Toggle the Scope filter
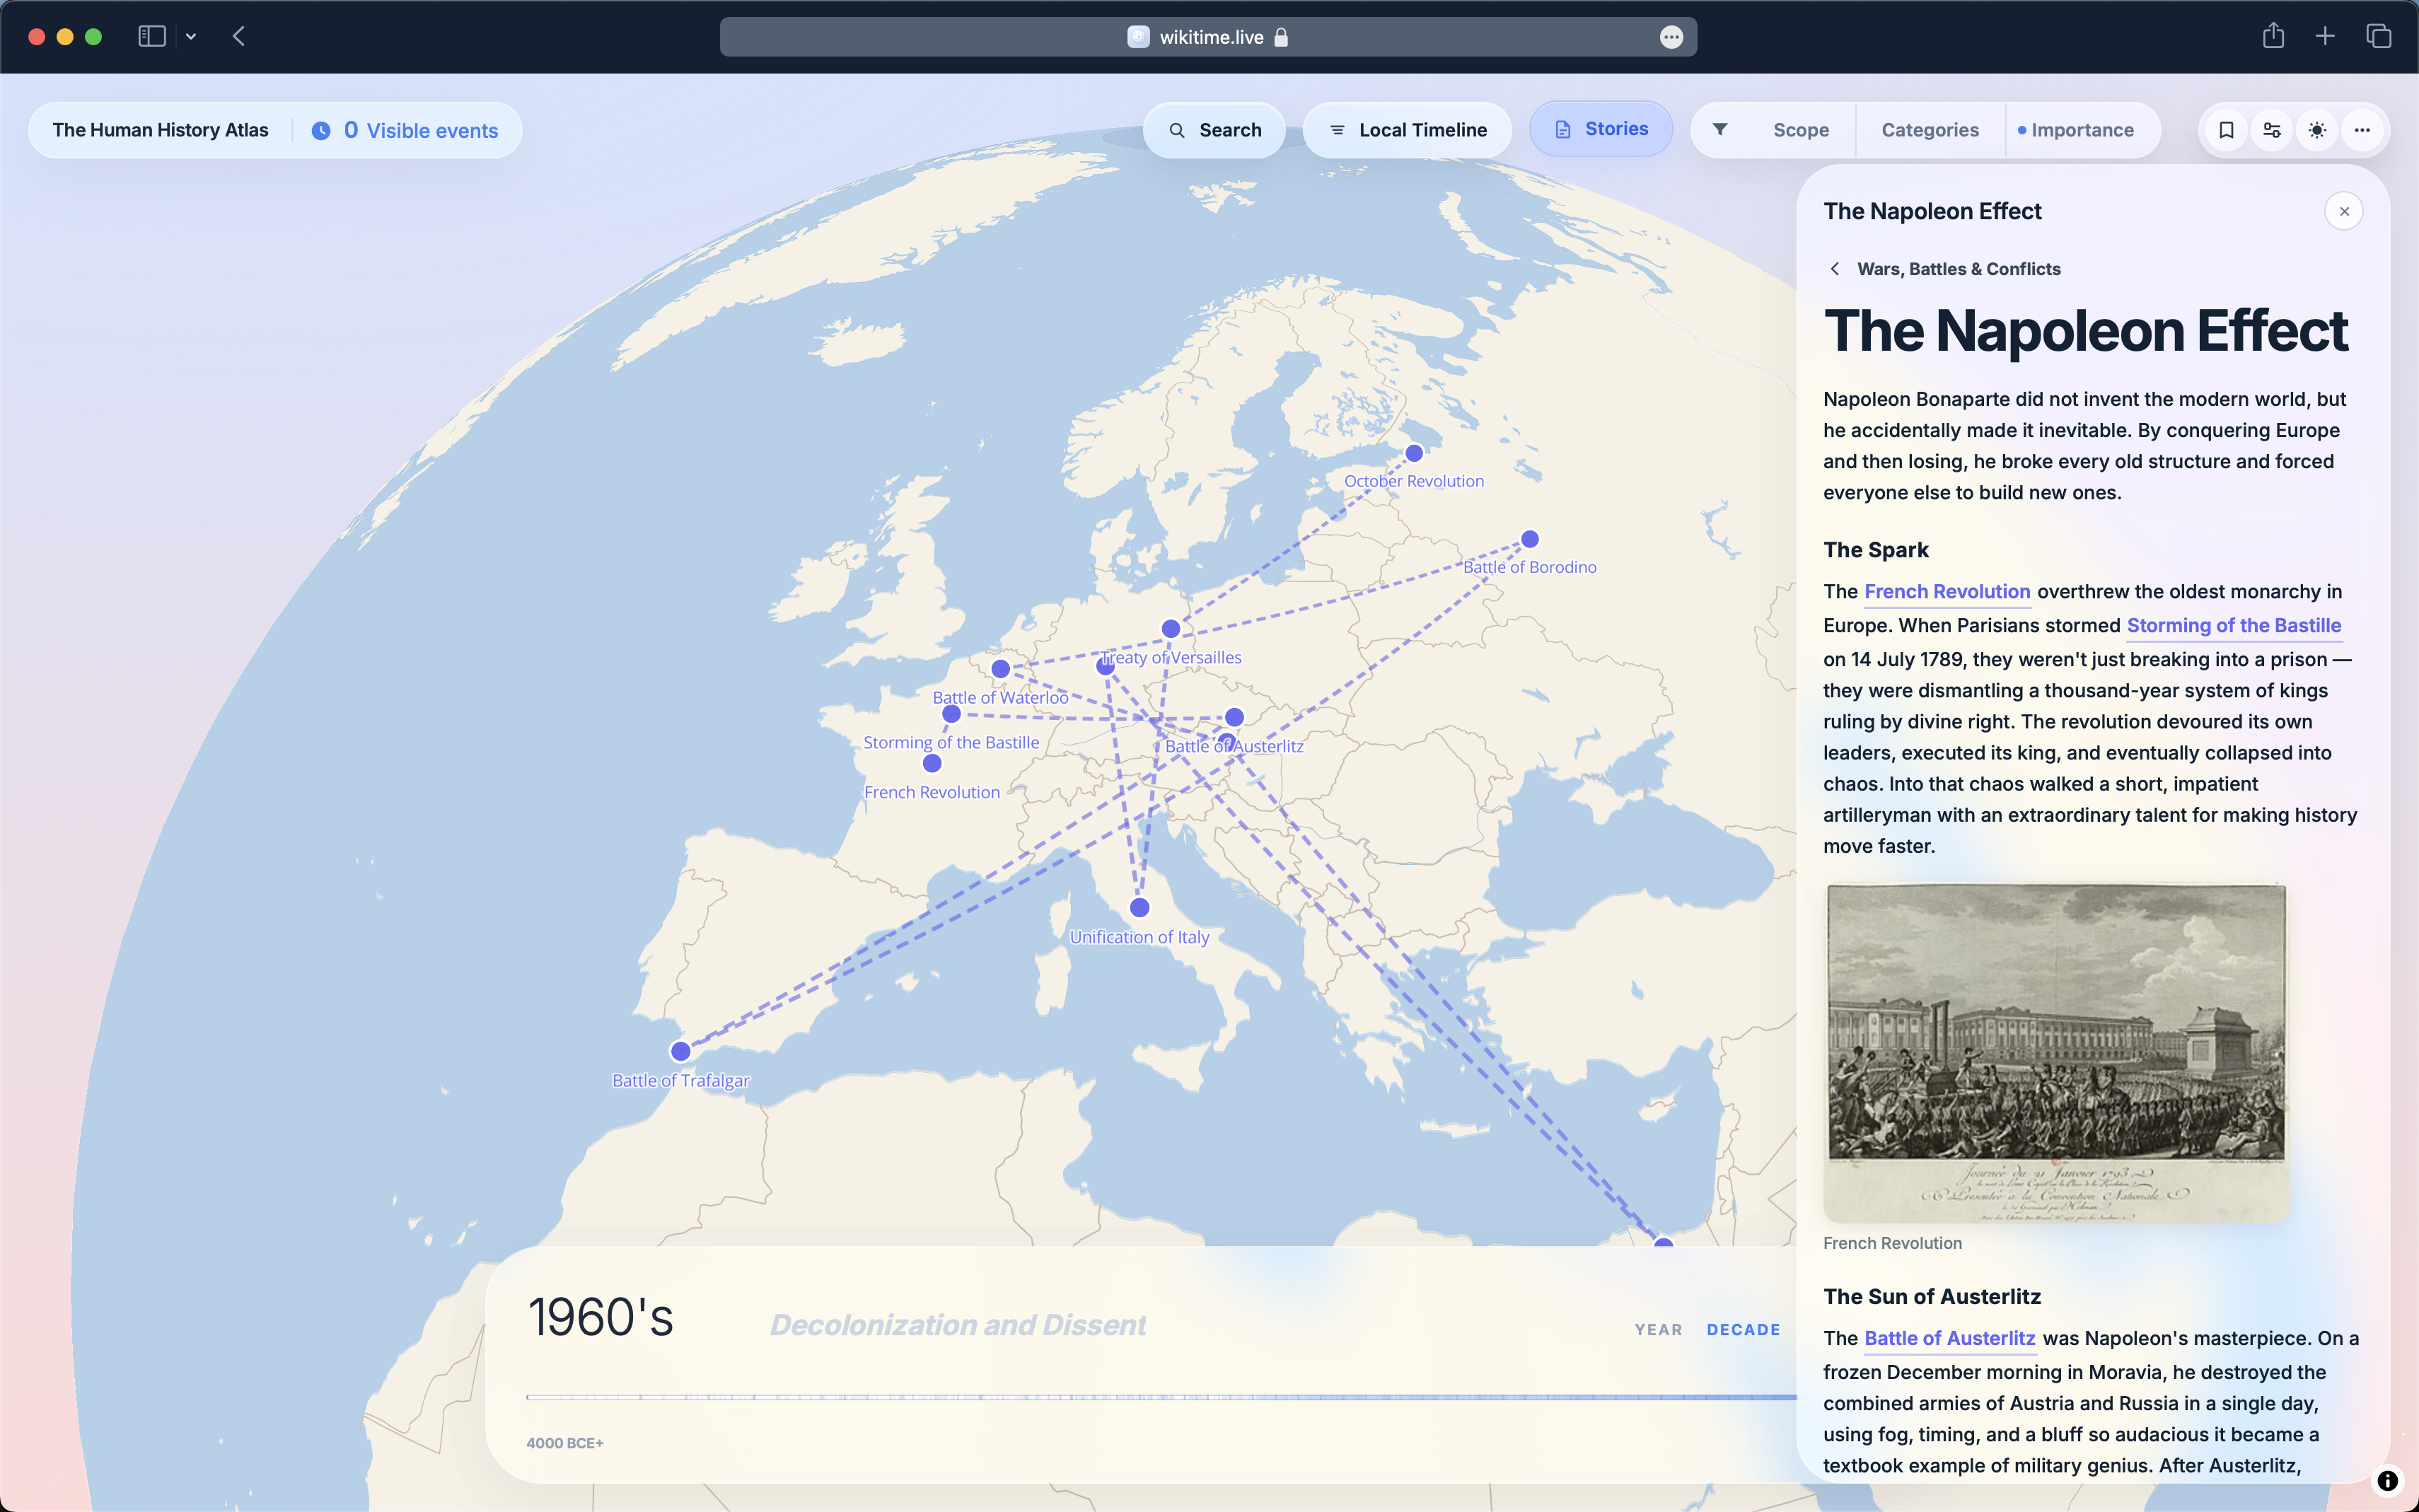 [x=1800, y=129]
